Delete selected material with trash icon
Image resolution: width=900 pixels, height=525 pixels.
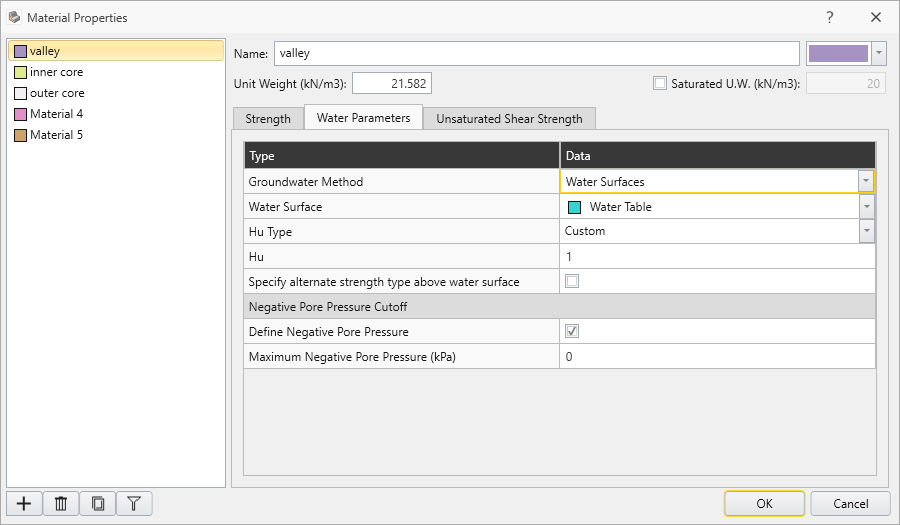[x=61, y=504]
